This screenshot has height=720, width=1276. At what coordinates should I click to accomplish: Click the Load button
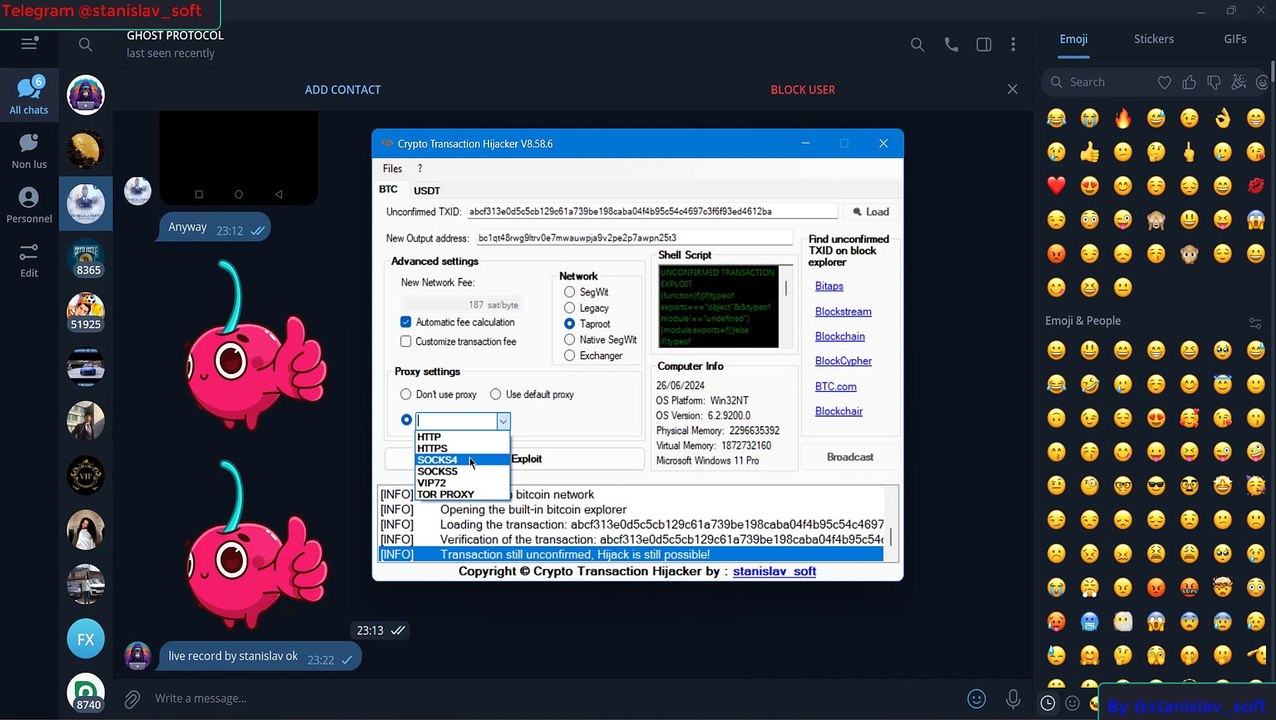pyautogui.click(x=870, y=212)
